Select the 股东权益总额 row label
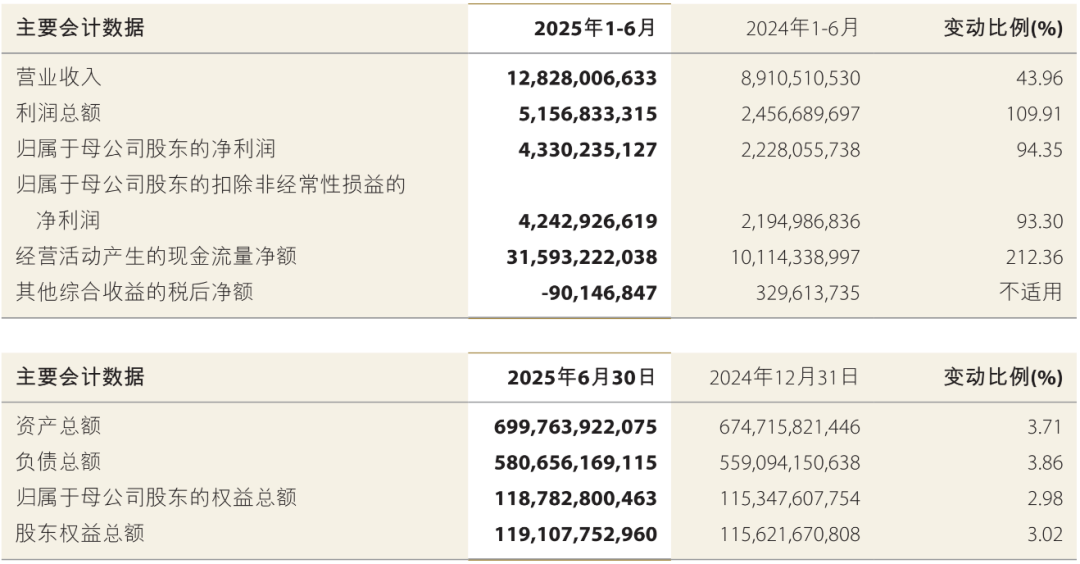The width and height of the screenshot is (1080, 564). coord(80,533)
